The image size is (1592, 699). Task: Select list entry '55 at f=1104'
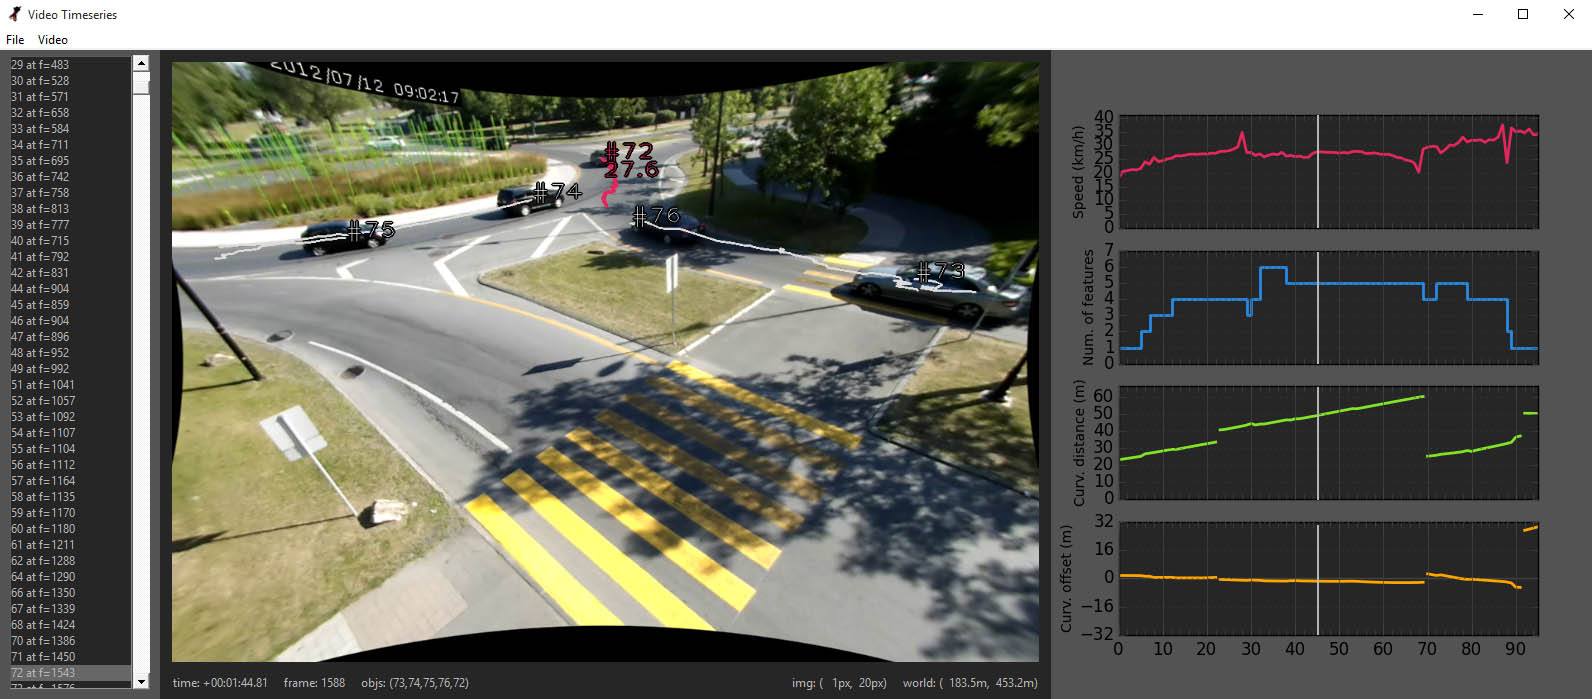70,449
